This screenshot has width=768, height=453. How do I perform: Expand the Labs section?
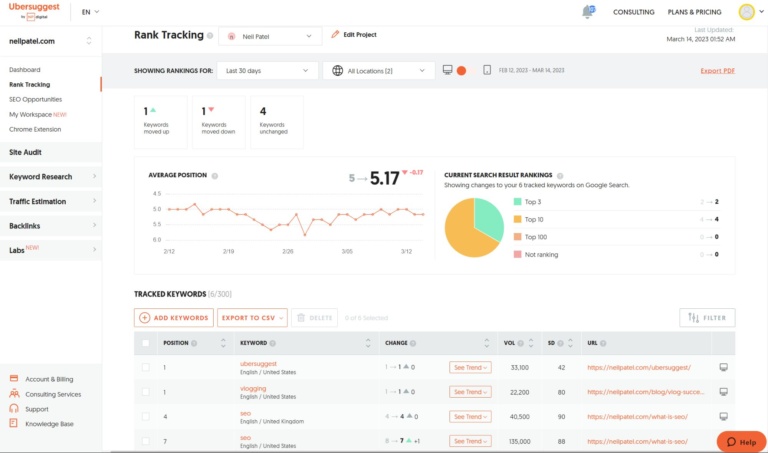point(51,250)
